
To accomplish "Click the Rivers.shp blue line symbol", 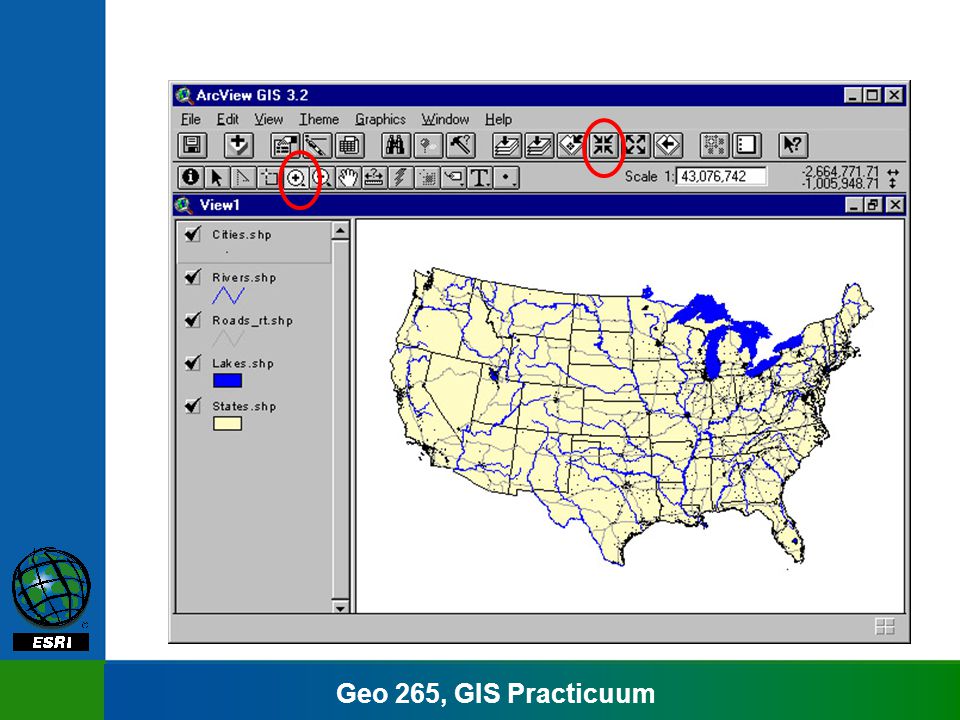I will pyautogui.click(x=228, y=296).
